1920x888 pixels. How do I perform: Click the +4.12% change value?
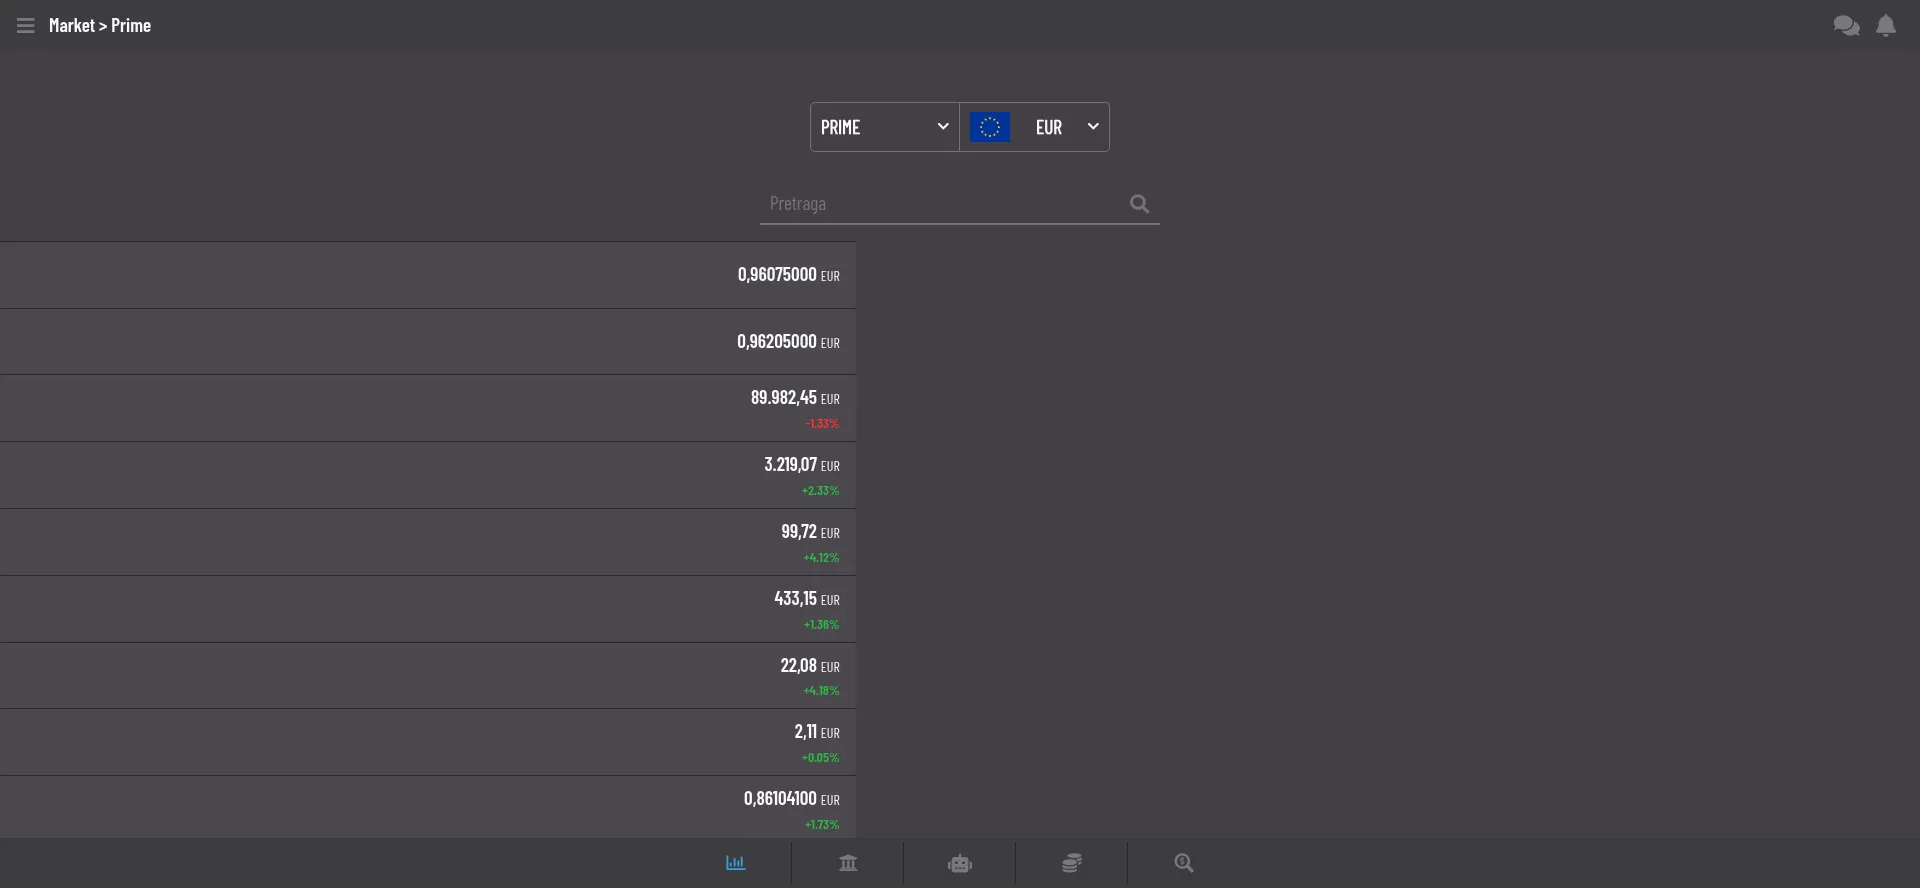pos(821,558)
